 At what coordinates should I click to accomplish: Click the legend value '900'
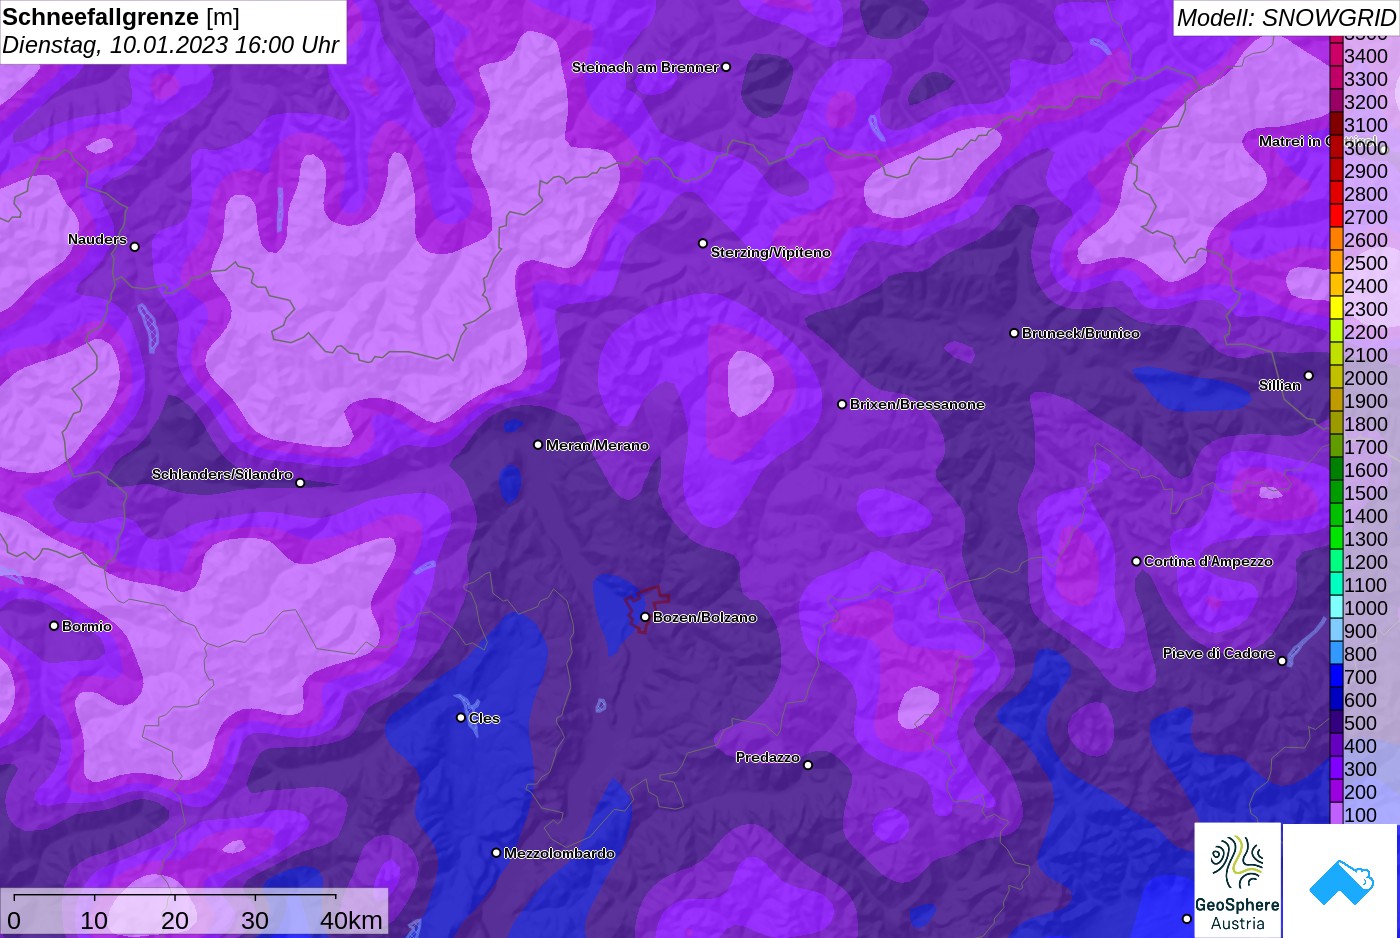coord(1361,631)
